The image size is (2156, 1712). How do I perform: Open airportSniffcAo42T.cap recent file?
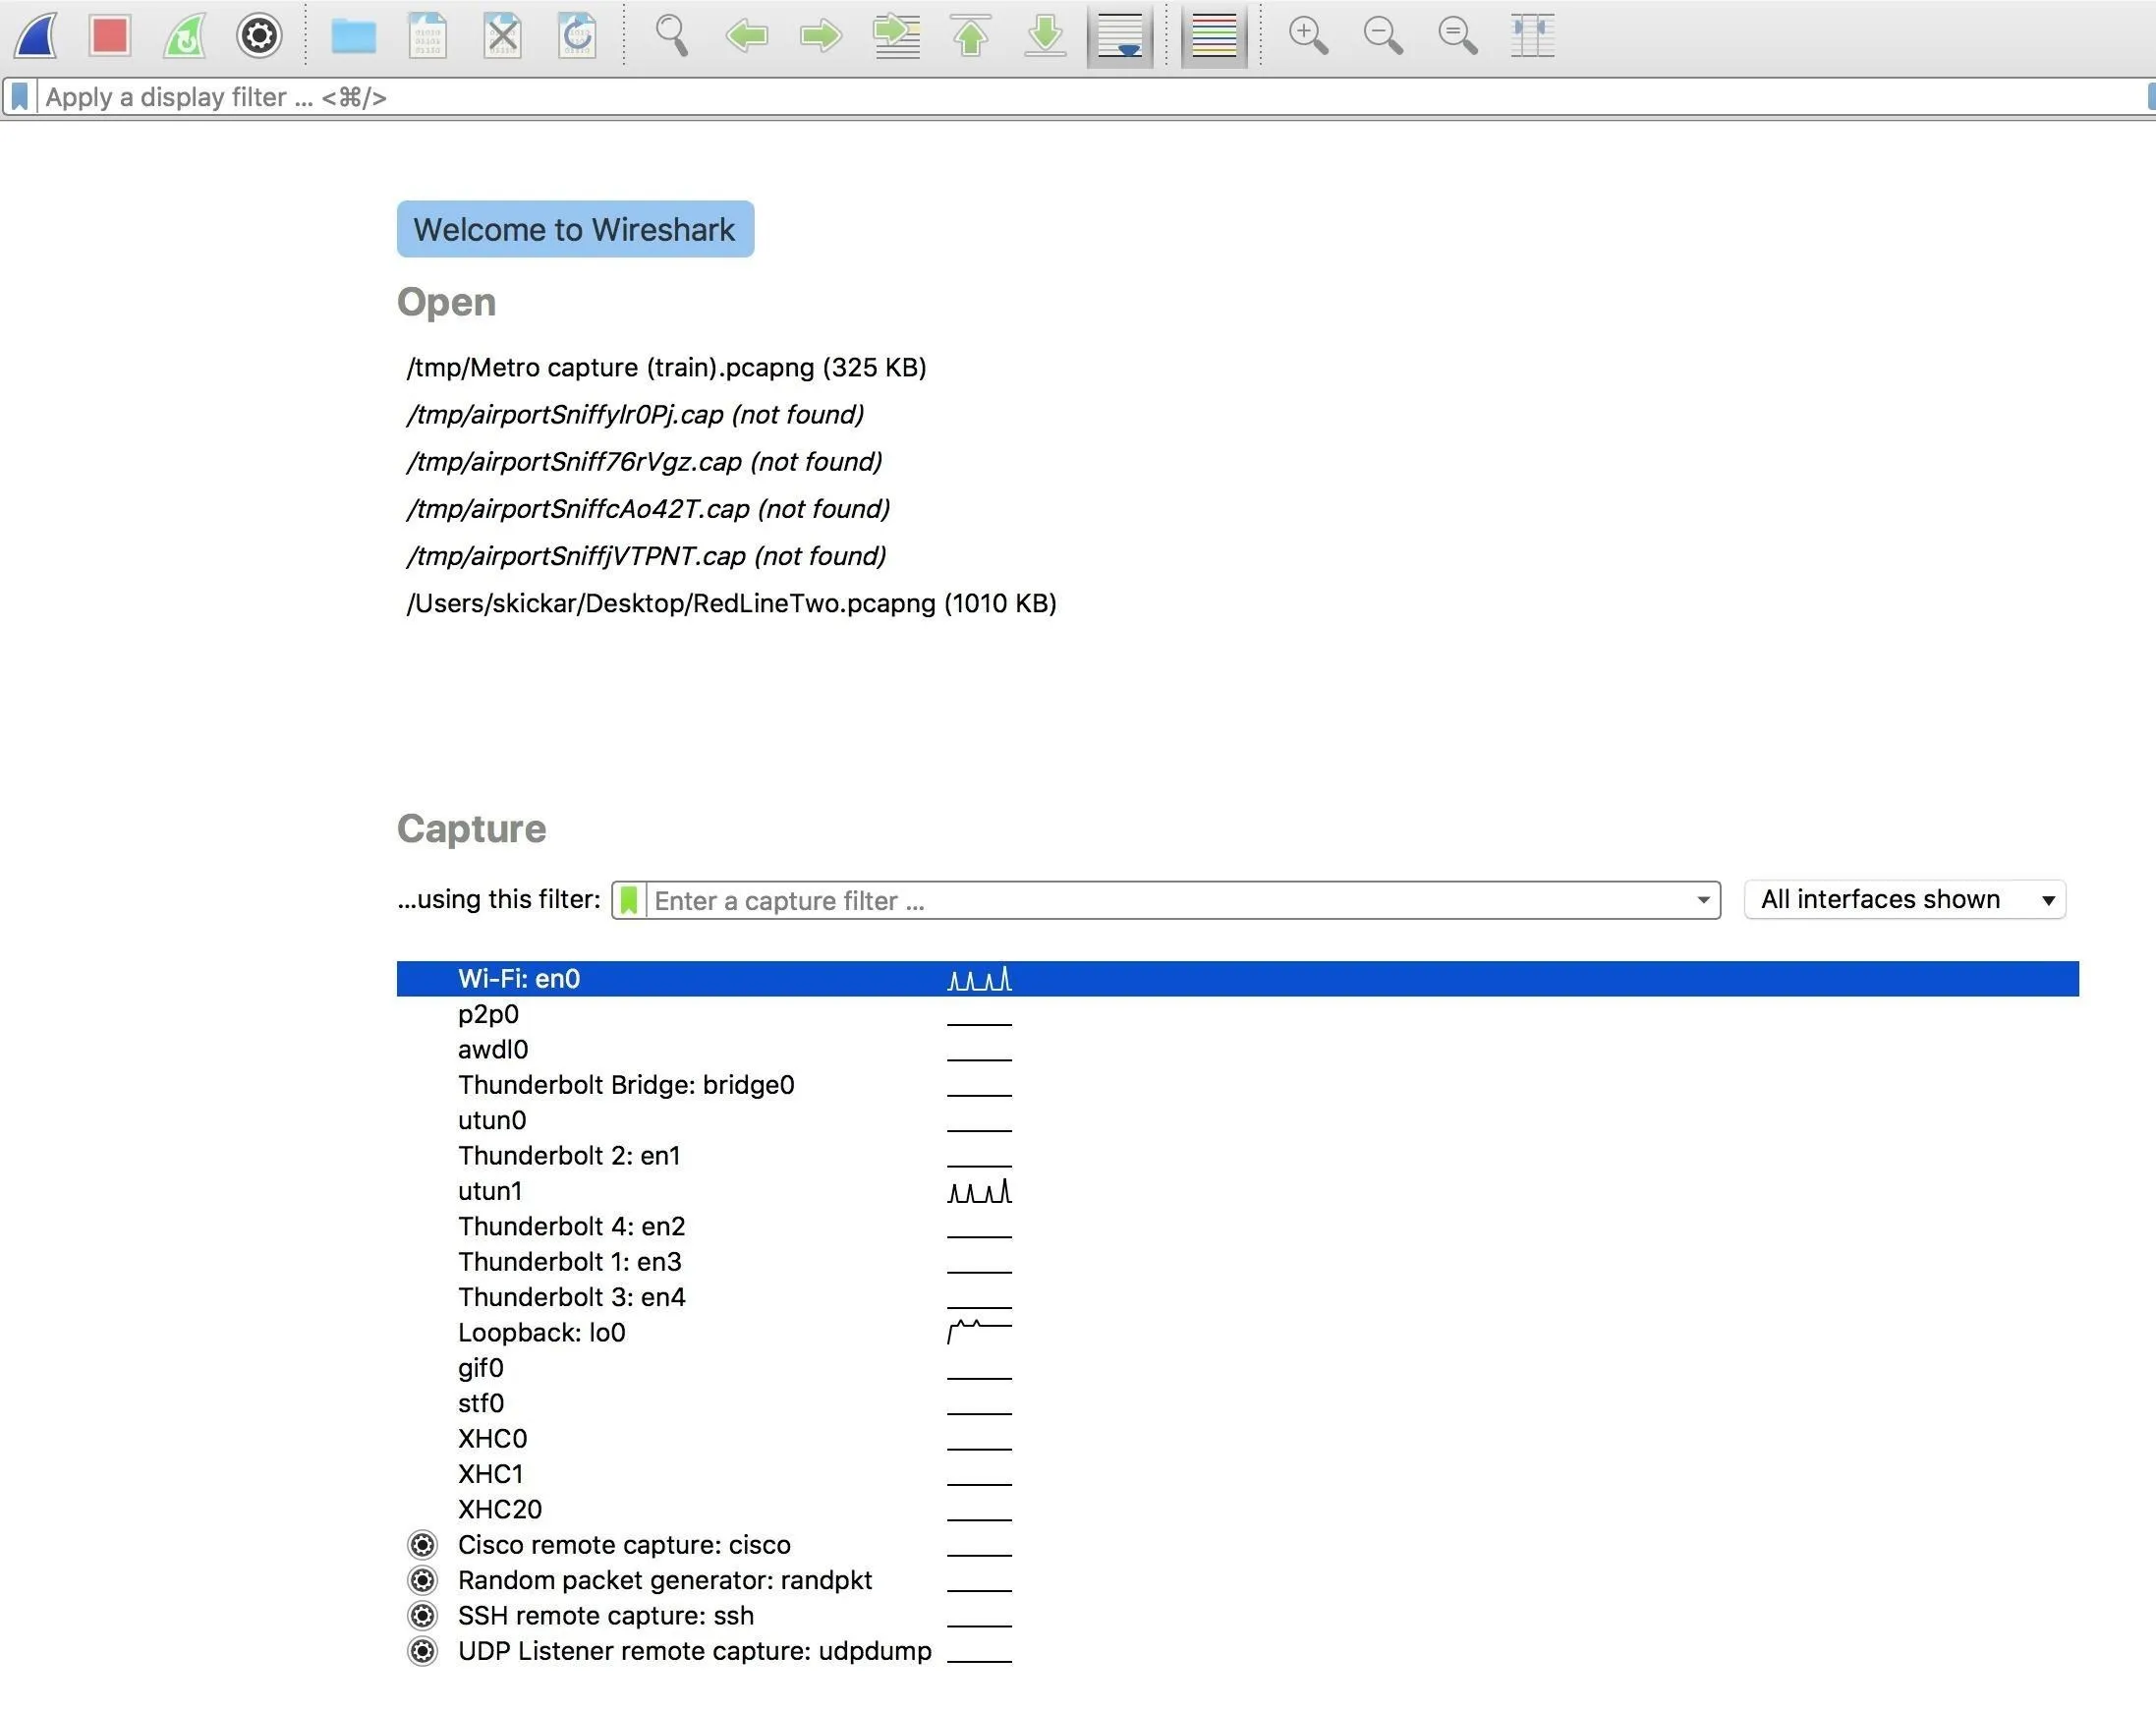[648, 508]
